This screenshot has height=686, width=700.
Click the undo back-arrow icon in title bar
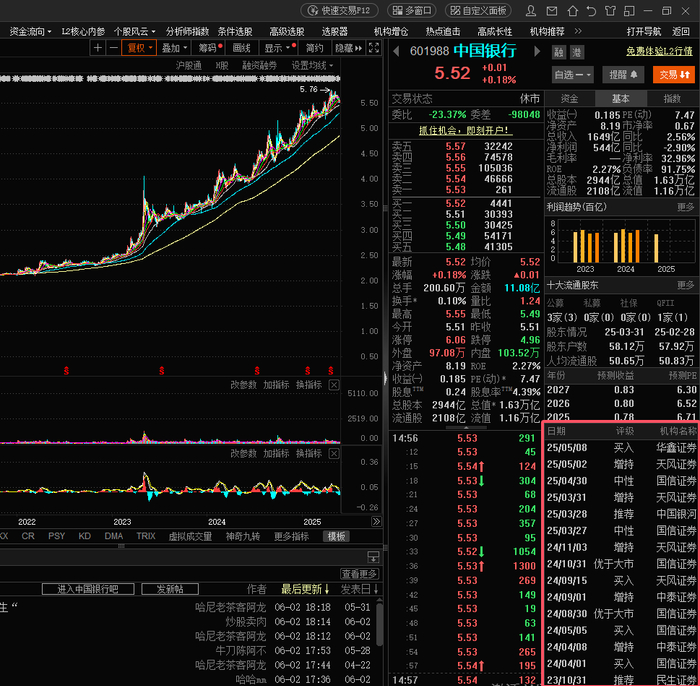[592, 11]
